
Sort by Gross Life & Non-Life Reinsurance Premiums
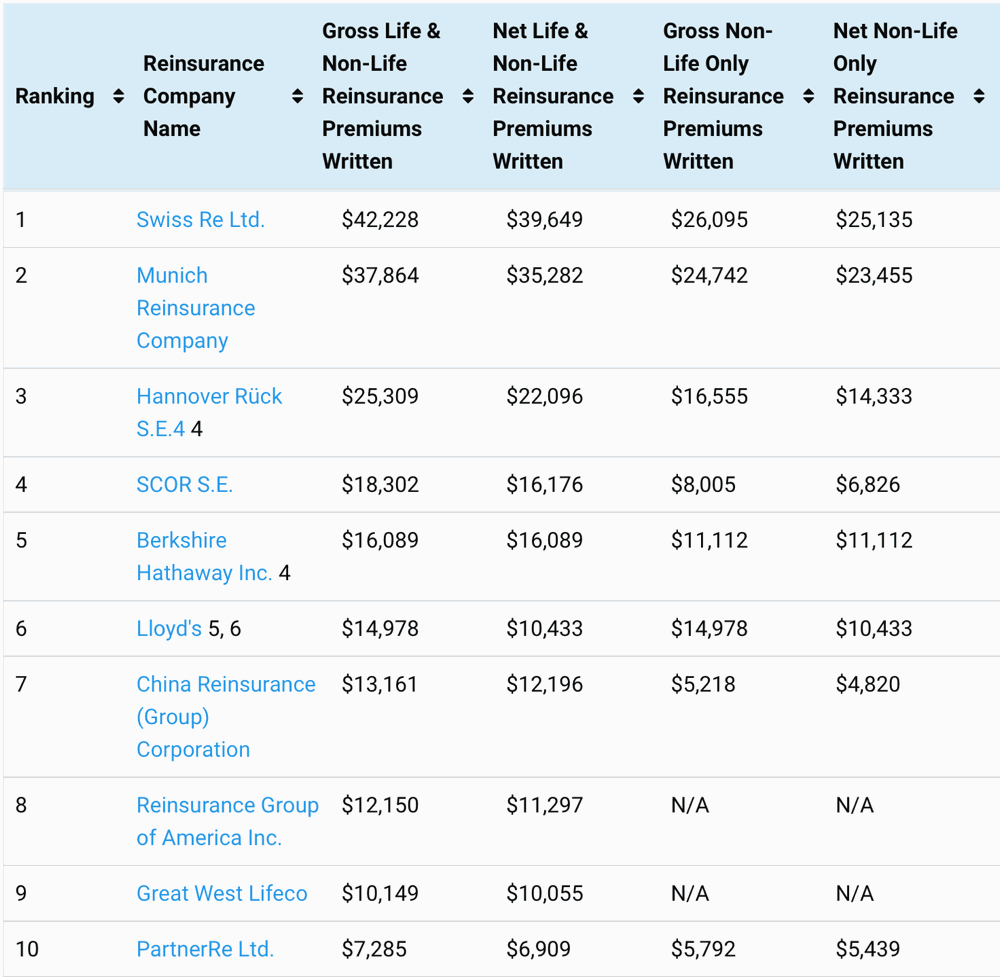[x=466, y=96]
